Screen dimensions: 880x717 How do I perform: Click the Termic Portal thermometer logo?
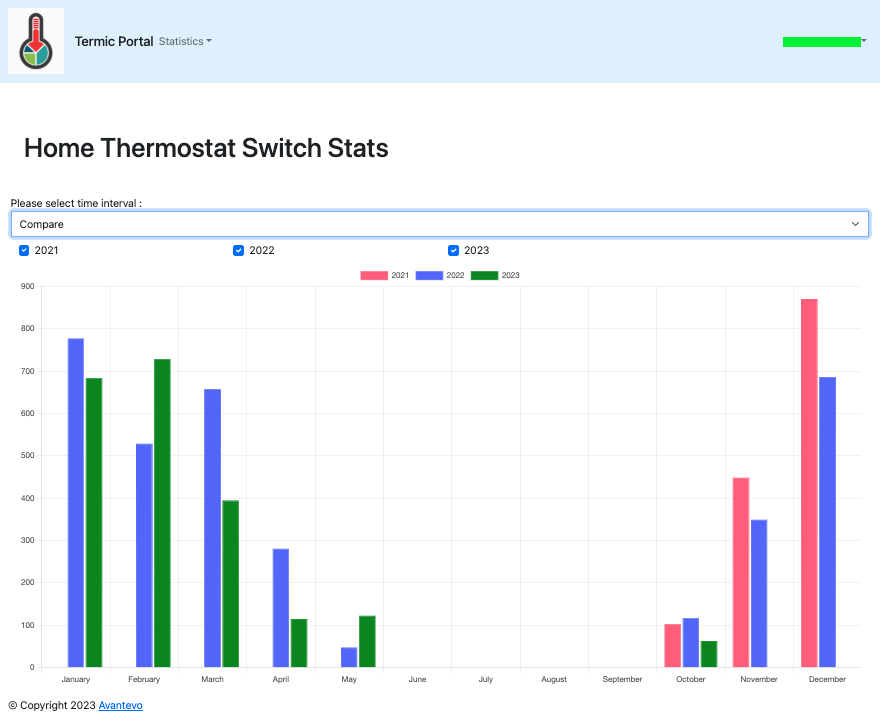tap(36, 41)
